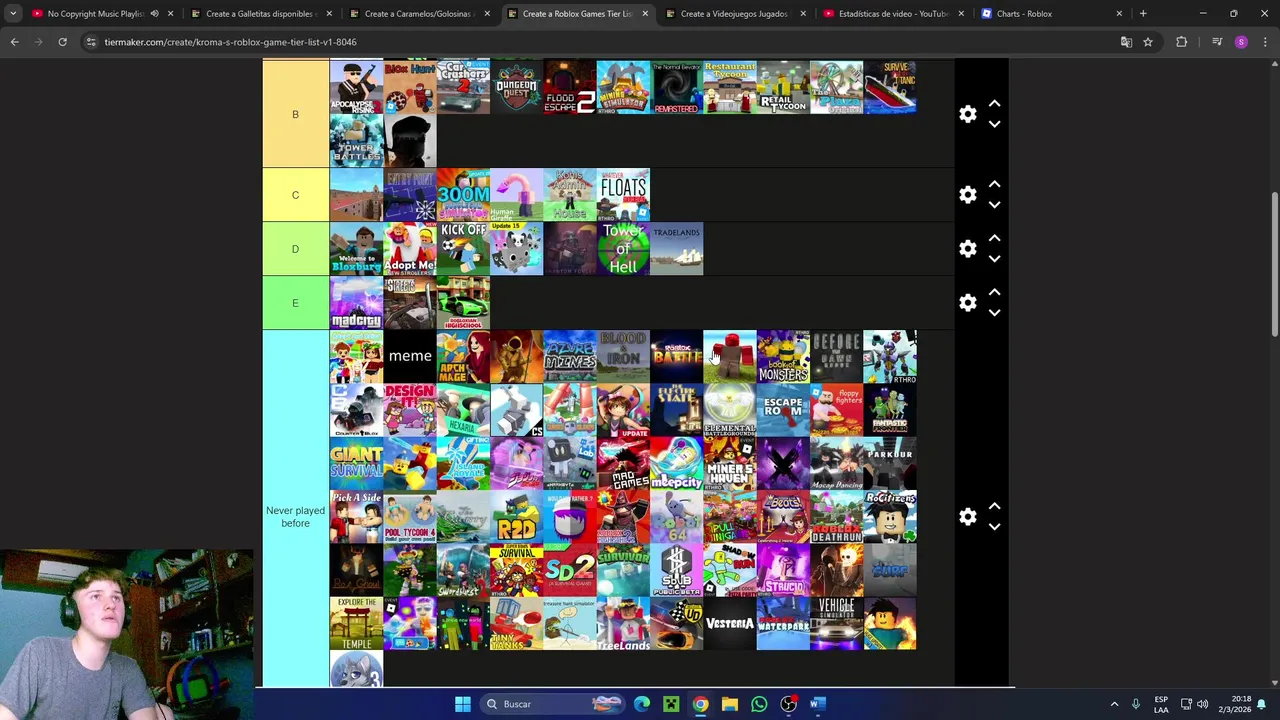Open a new Chrome tab
Viewport: 1280px width, 720px height.
pyautogui.click(x=1143, y=14)
